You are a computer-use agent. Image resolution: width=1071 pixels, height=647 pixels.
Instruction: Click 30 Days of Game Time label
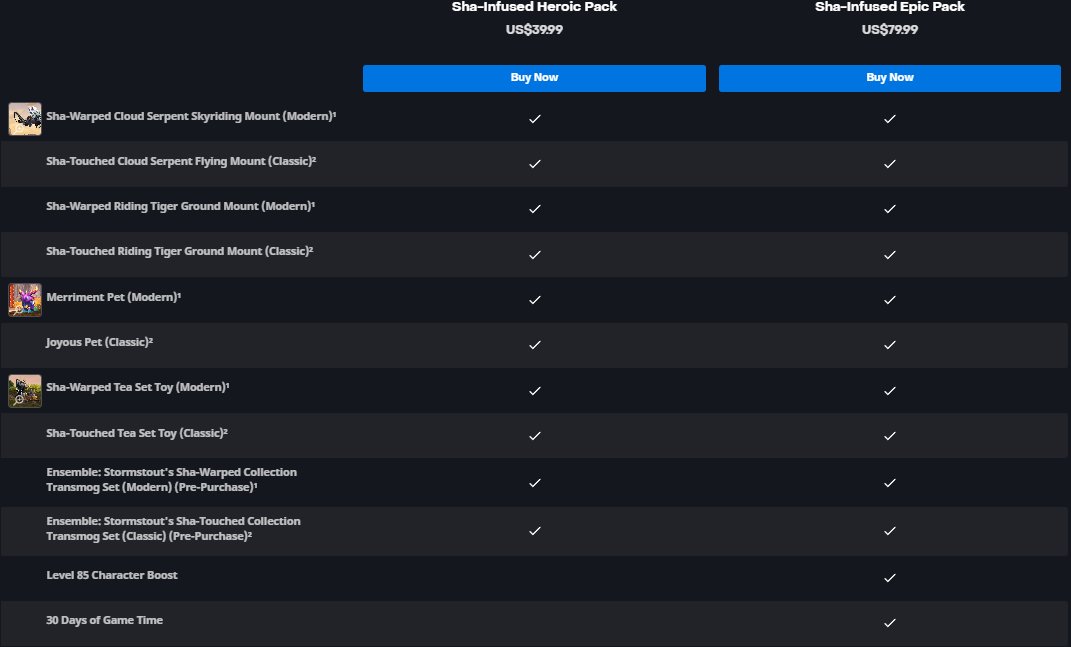tap(105, 620)
